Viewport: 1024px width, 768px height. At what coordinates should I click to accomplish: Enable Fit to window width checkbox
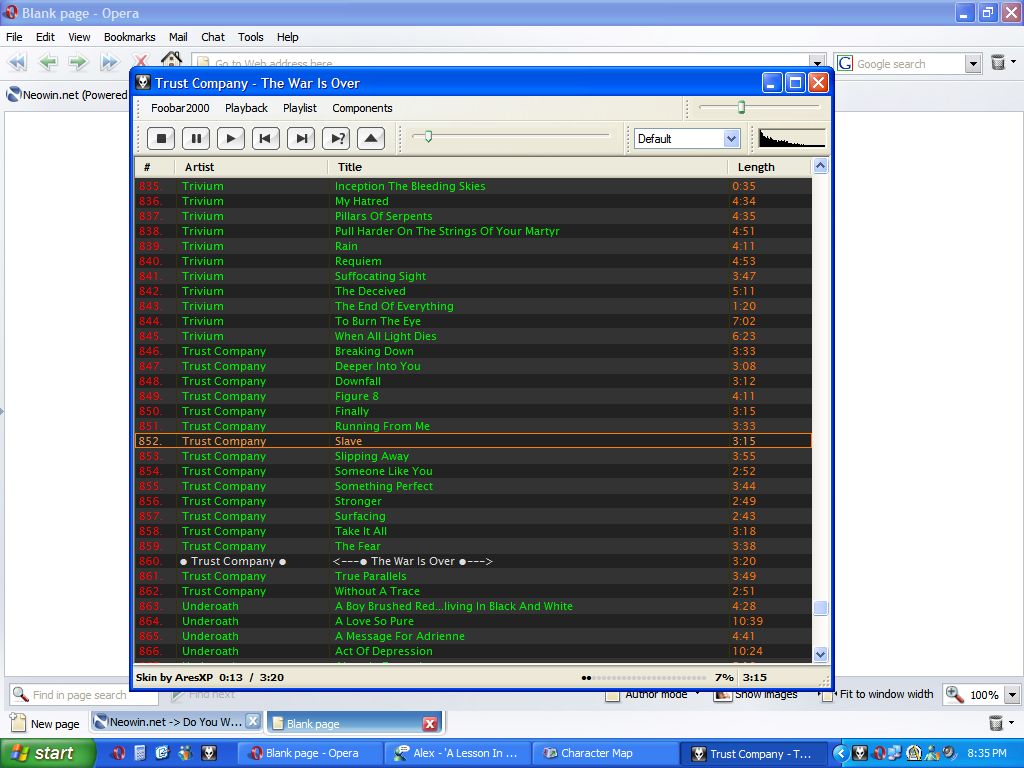(x=828, y=695)
